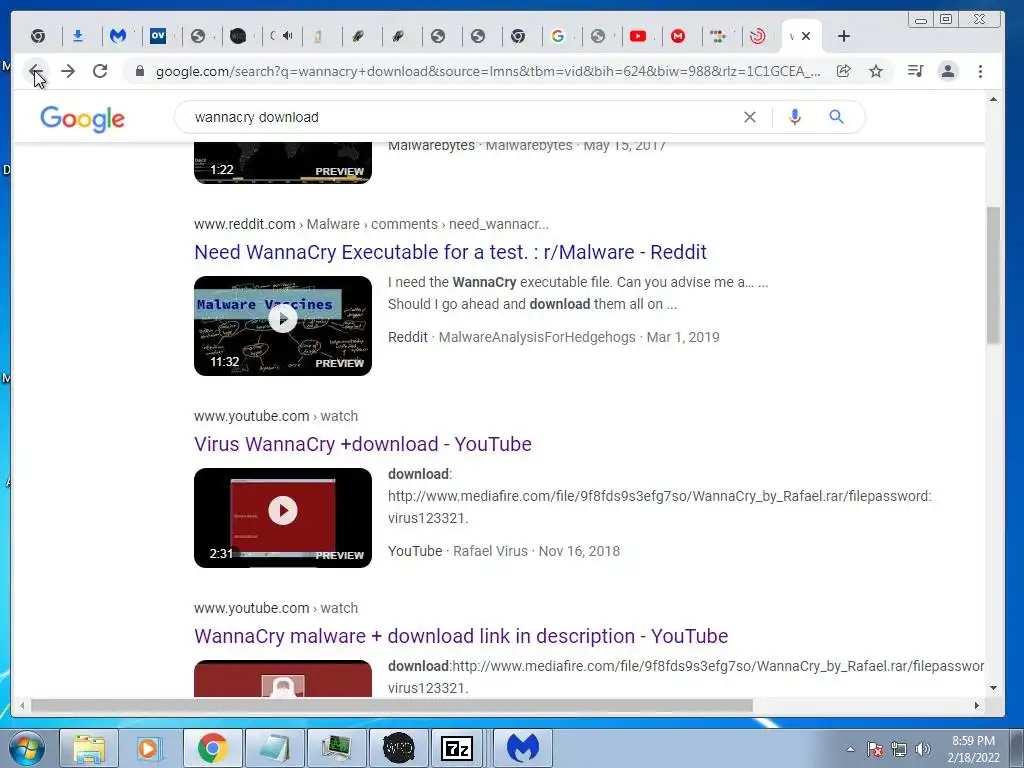The image size is (1024, 768).
Task: Switch to the Google tab
Action: coord(558,36)
